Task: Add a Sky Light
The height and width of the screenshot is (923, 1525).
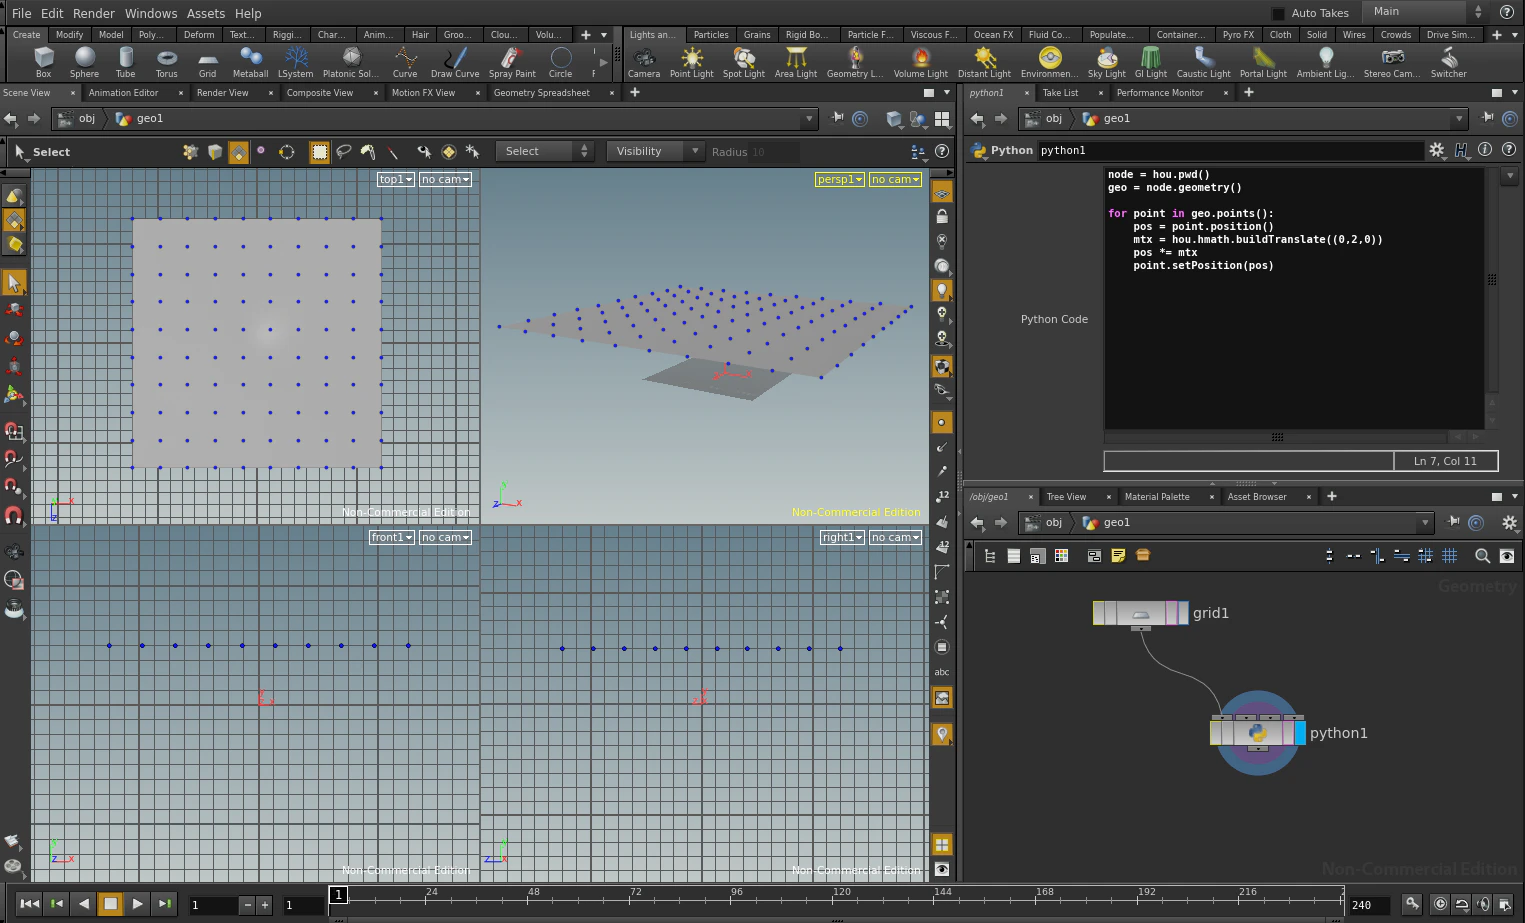Action: (x=1107, y=62)
